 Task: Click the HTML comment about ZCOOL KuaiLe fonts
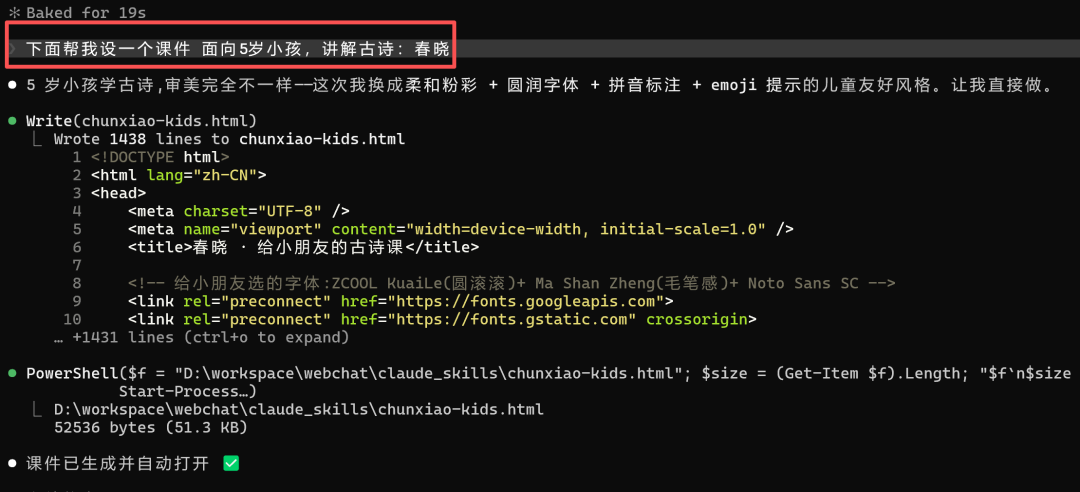[511, 283]
